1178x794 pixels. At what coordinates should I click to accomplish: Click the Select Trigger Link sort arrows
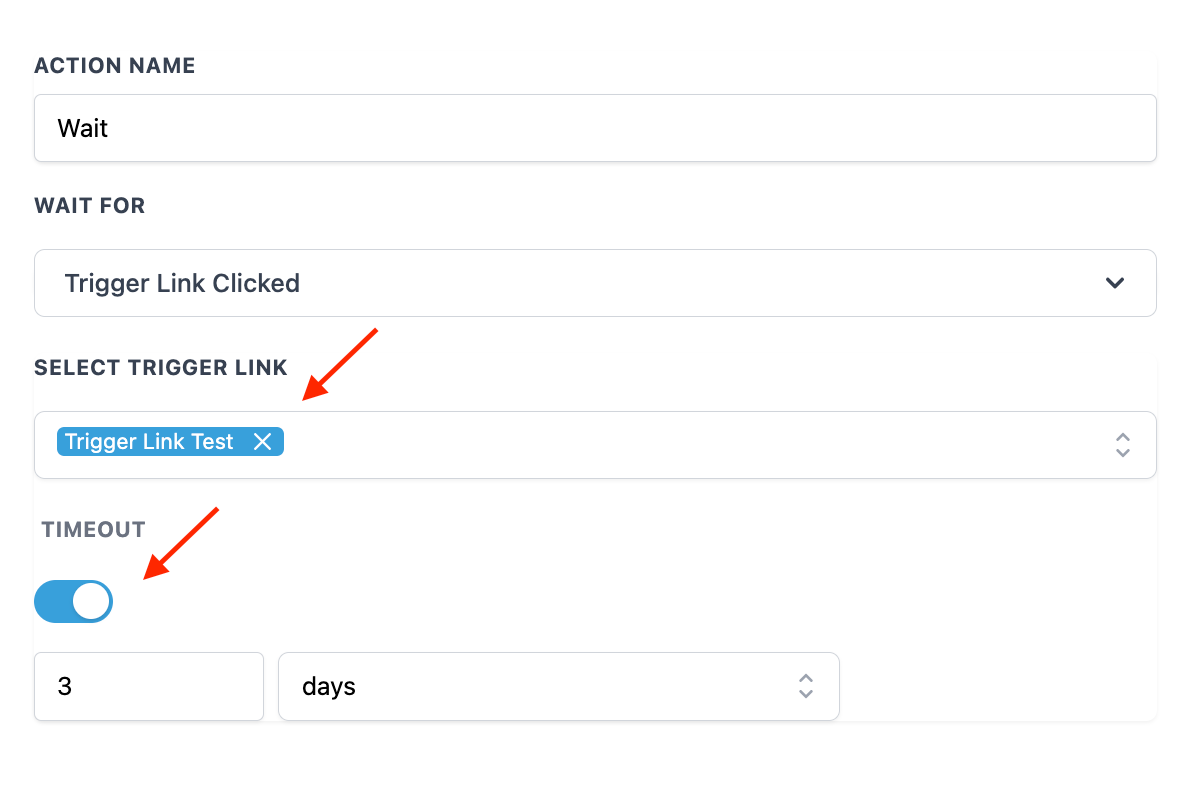tap(1122, 445)
